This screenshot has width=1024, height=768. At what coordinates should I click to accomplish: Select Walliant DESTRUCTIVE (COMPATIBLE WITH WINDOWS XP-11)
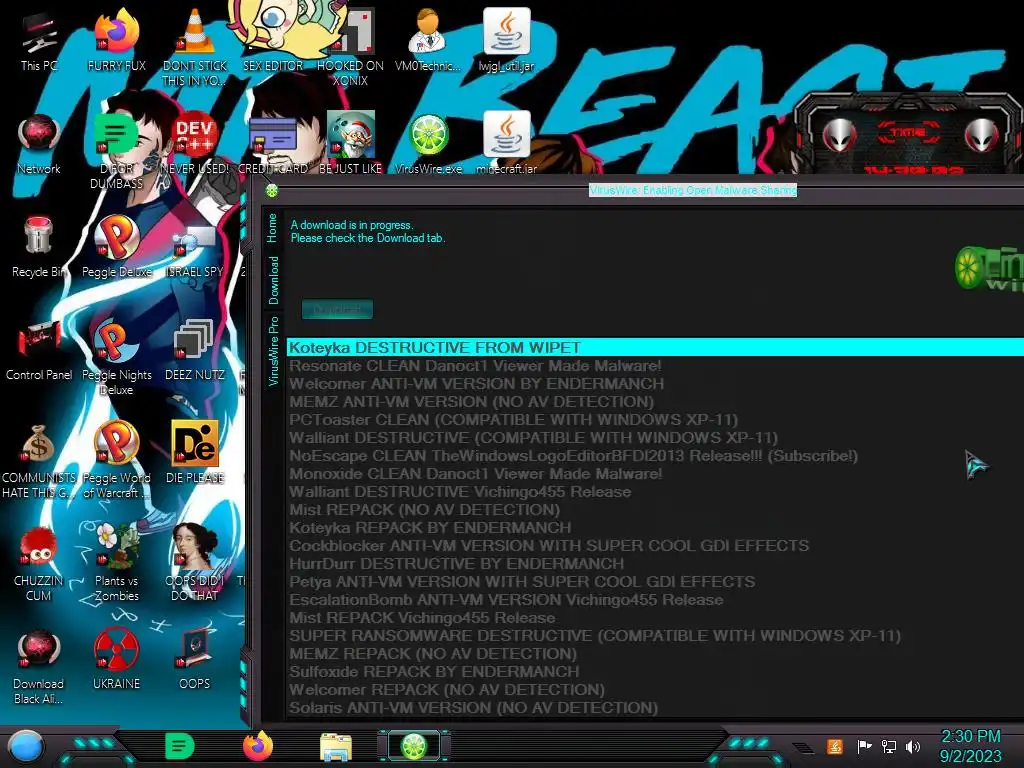tap(655, 438)
